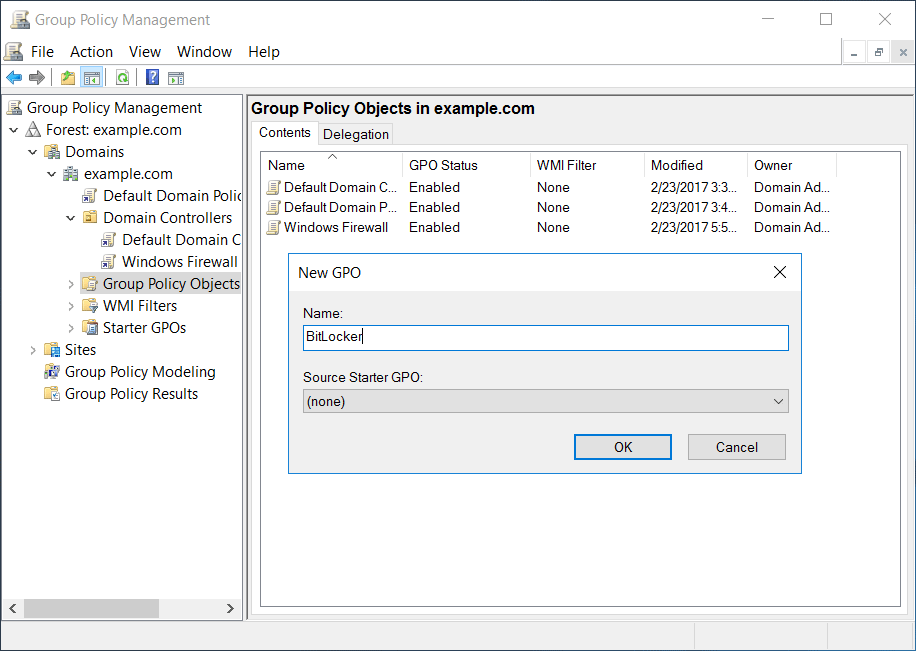Image resolution: width=916 pixels, height=651 pixels.
Task: Toggle the Show/Hide console tree icon
Action: click(91, 77)
